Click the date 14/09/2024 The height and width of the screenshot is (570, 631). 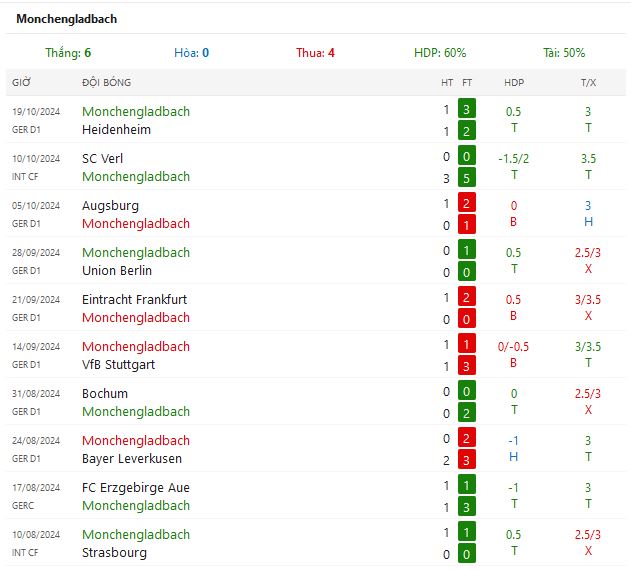point(36,347)
